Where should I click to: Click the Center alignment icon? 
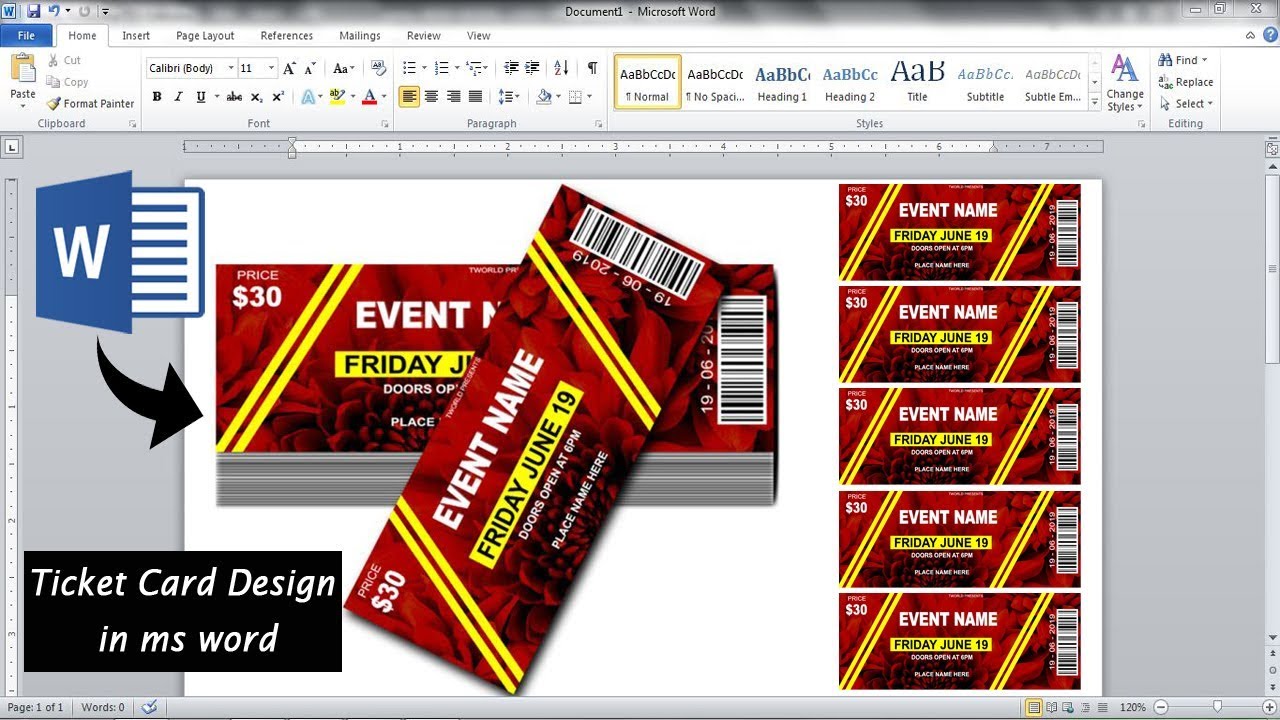tap(431, 97)
